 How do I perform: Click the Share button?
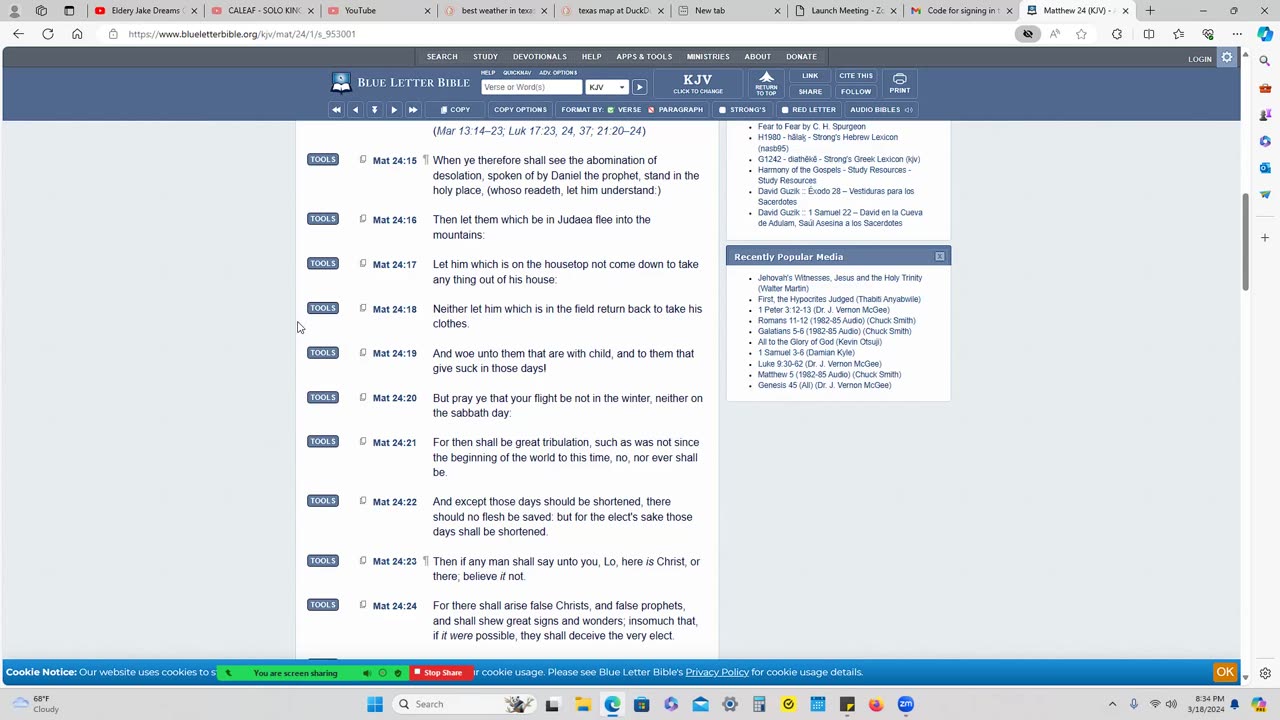810,91
